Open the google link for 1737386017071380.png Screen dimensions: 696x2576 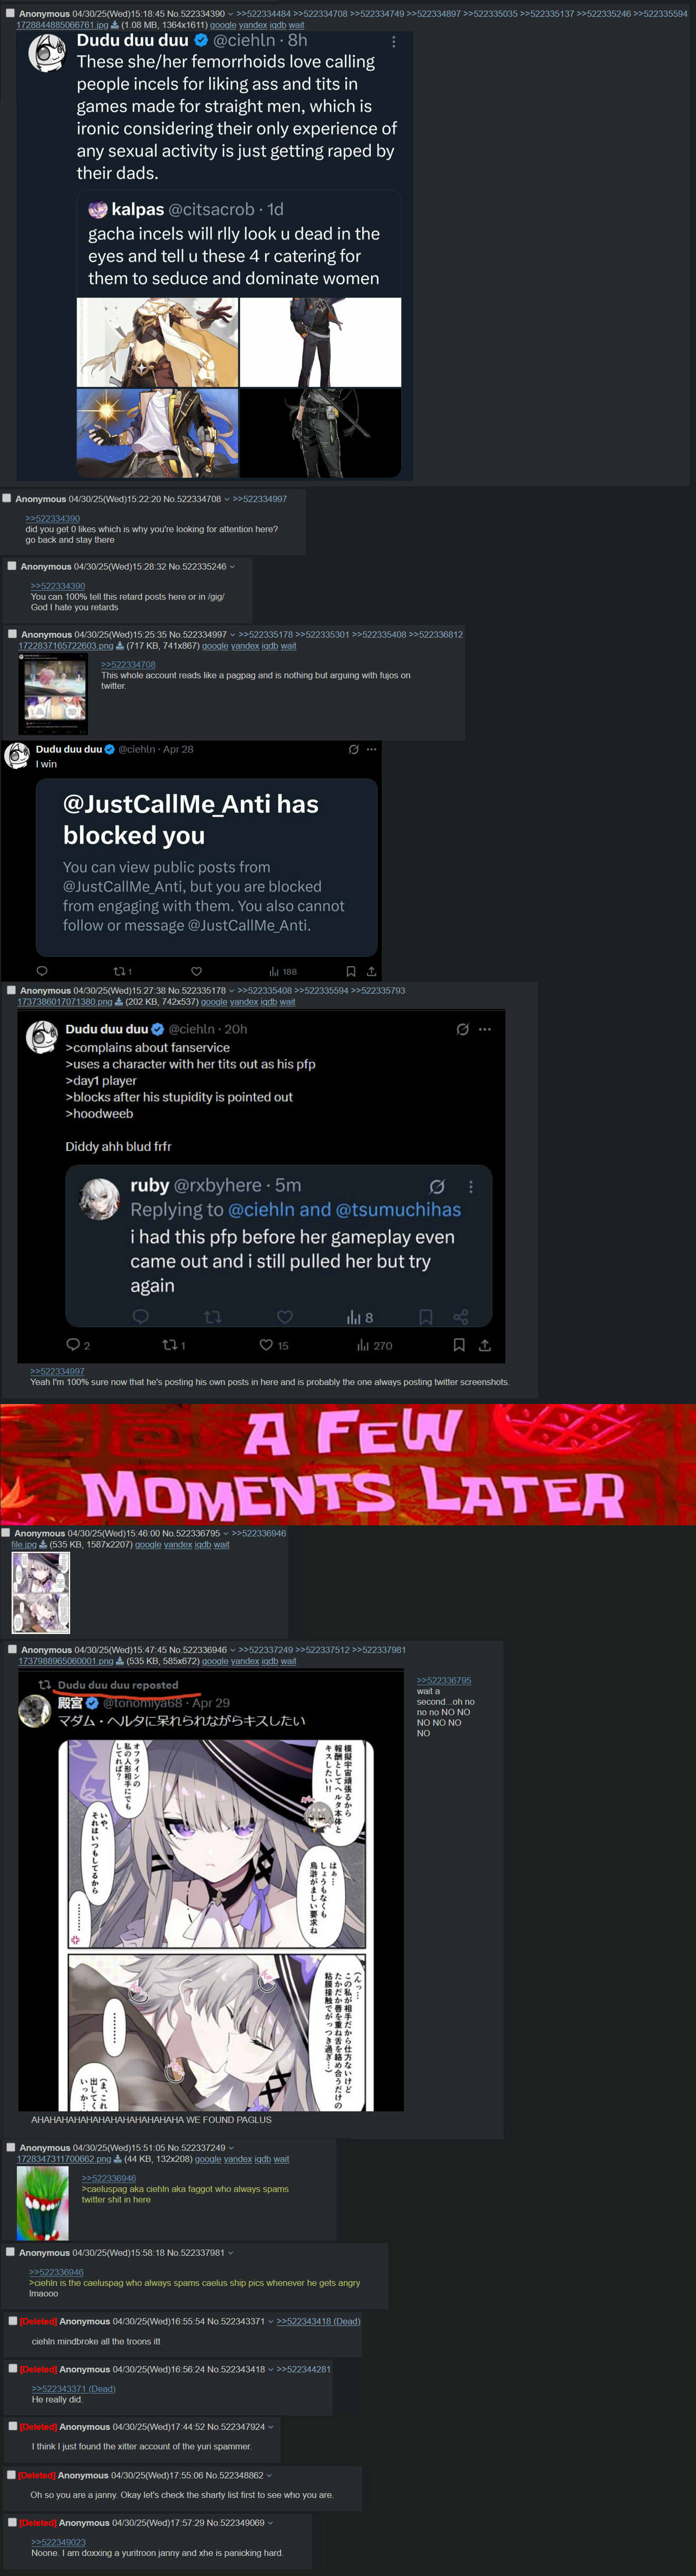214,1002
